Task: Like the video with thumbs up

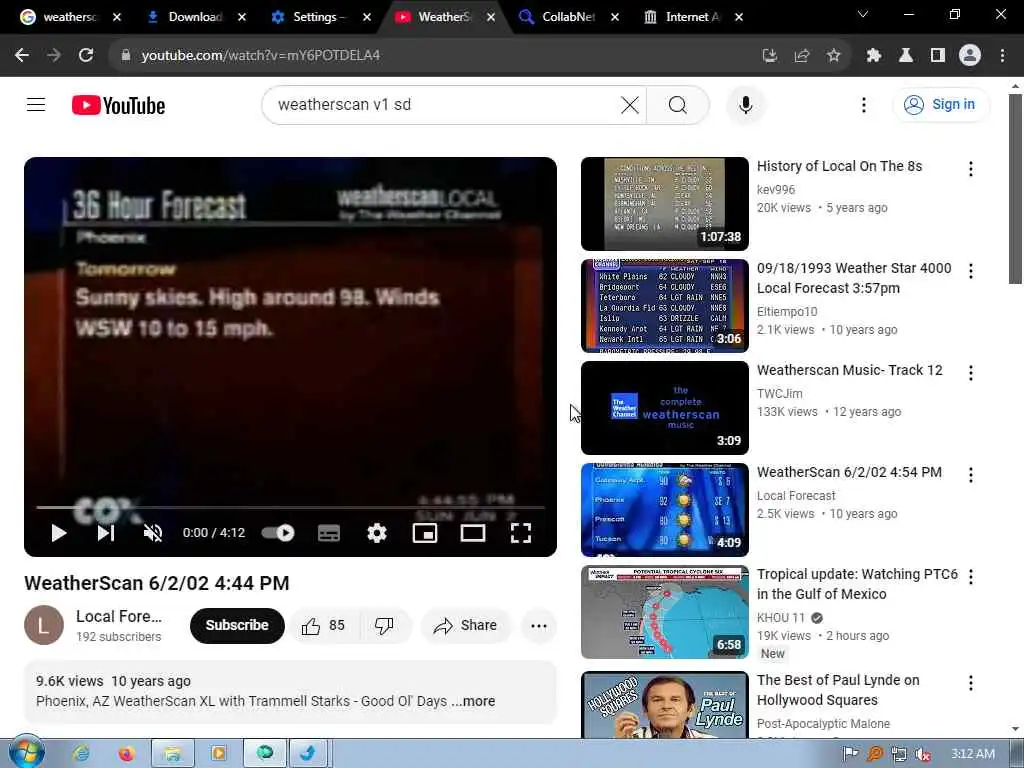Action: [323, 626]
